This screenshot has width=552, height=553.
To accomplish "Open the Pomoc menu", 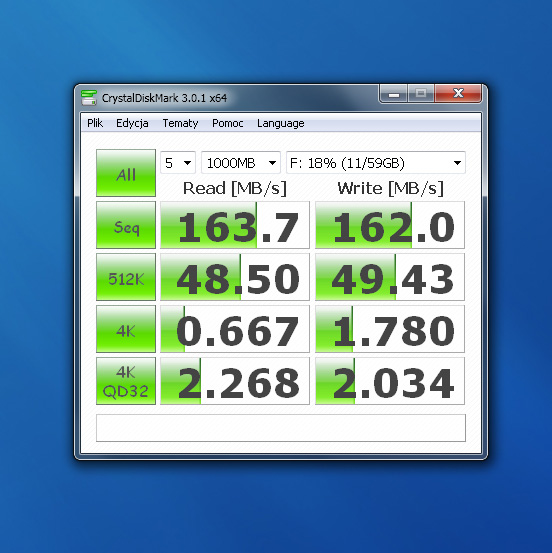I will tap(228, 123).
